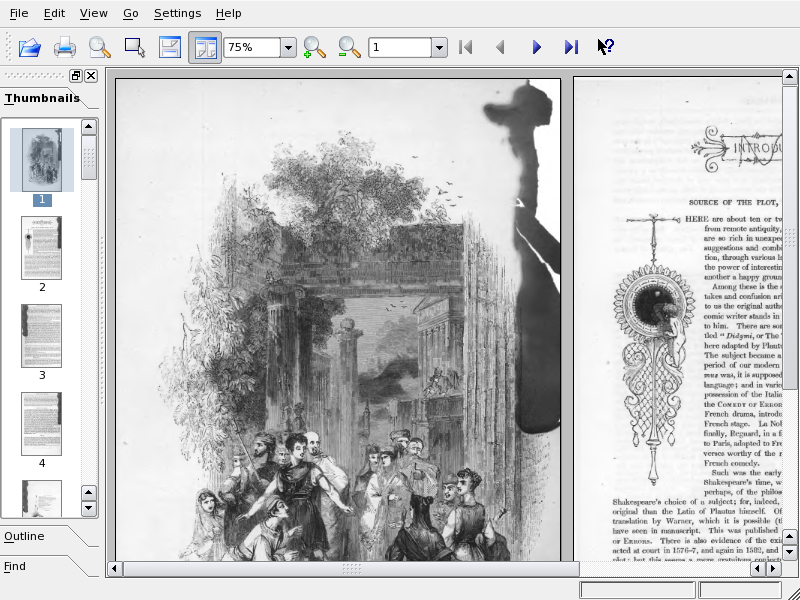Click the upper of the paired arrows under the document scrollbar
This screenshot has width=800, height=600.
[790, 537]
